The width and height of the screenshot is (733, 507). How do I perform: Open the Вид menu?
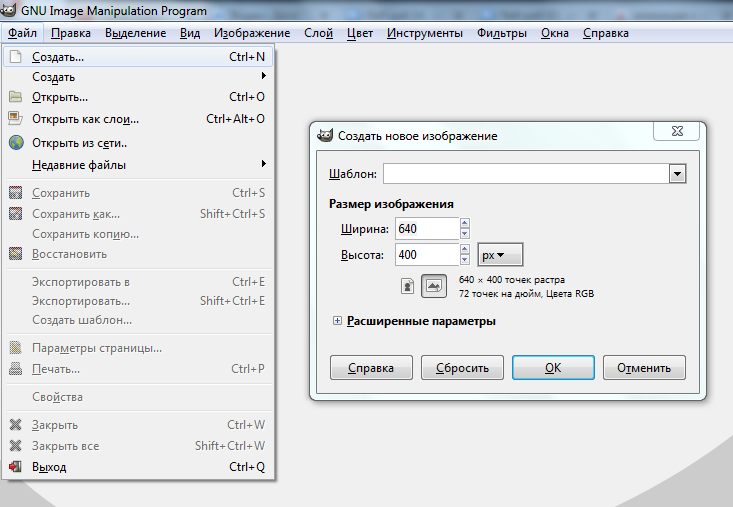190,33
